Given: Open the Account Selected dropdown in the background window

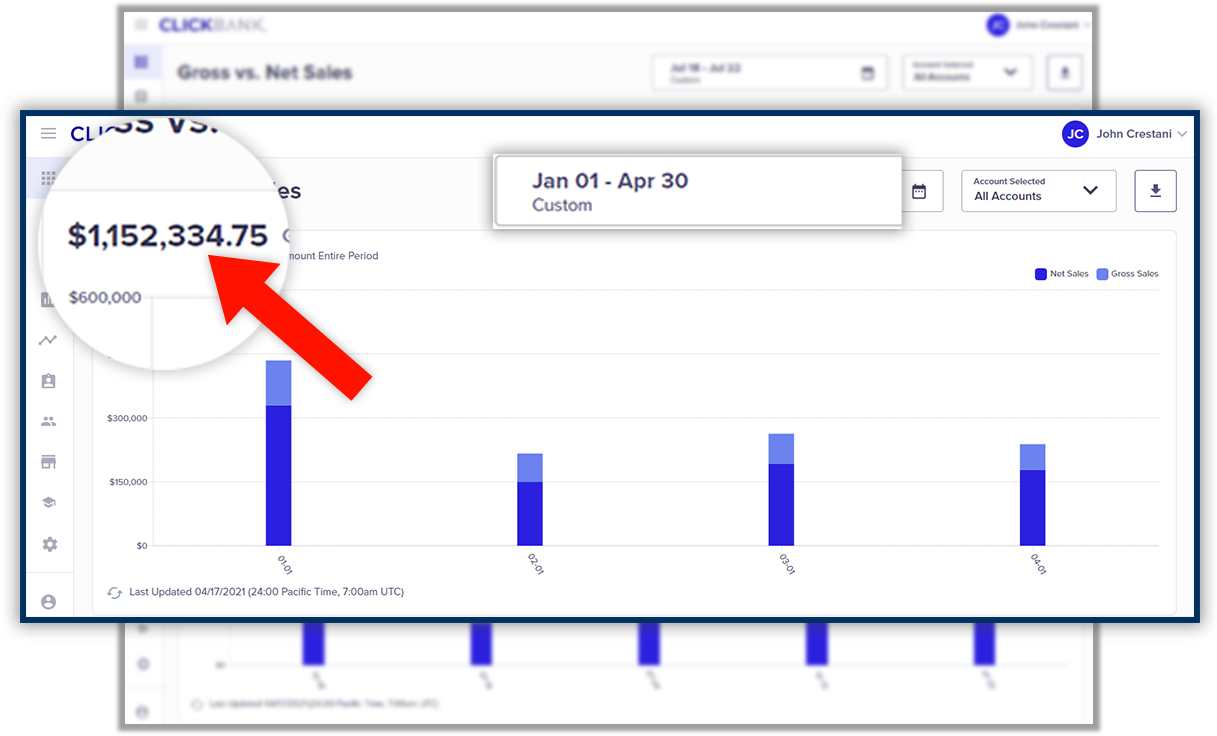Looking at the screenshot, I should [967, 73].
